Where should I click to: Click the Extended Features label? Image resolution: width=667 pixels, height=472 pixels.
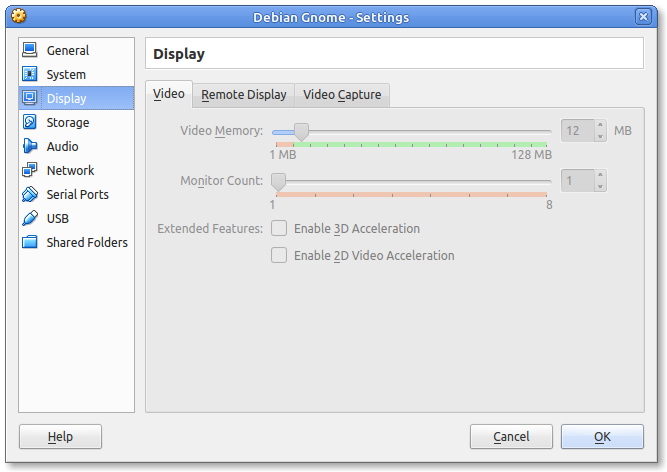coord(210,229)
